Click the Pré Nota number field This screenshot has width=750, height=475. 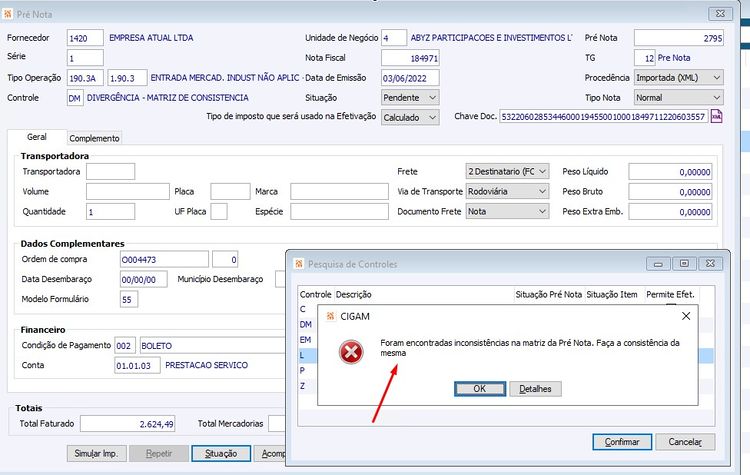[x=678, y=38]
